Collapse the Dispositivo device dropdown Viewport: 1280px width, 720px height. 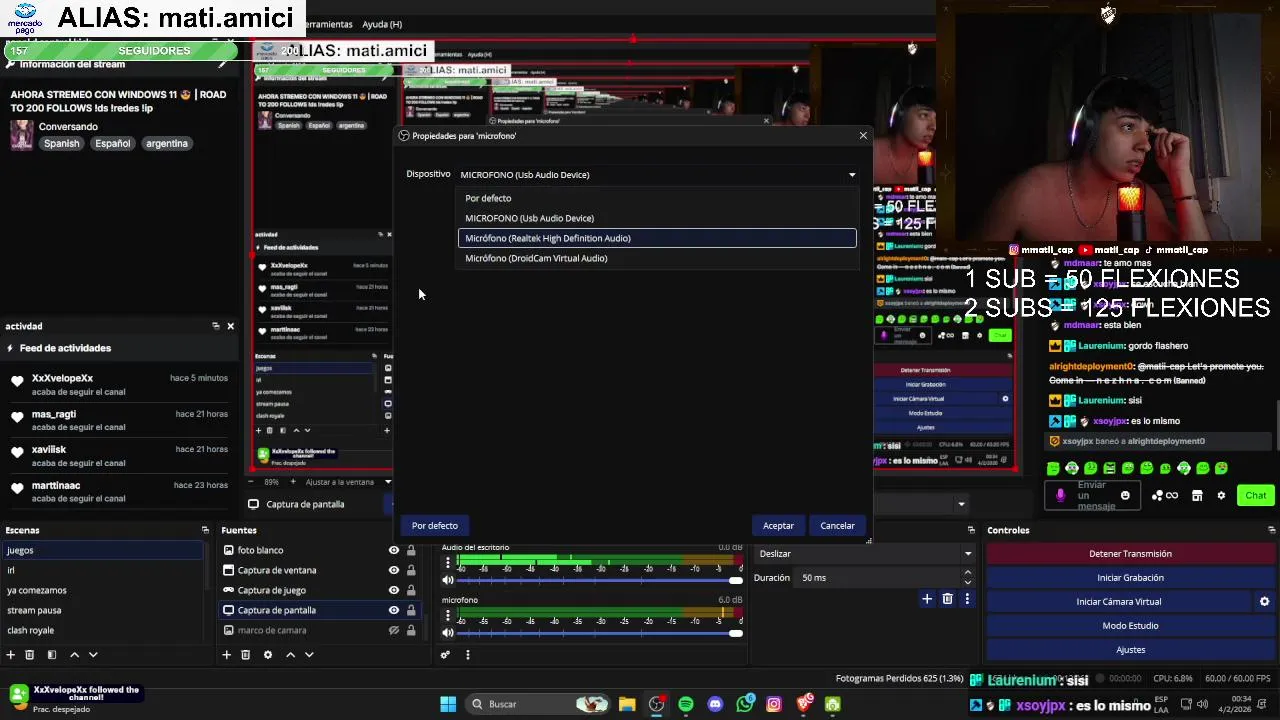(852, 175)
